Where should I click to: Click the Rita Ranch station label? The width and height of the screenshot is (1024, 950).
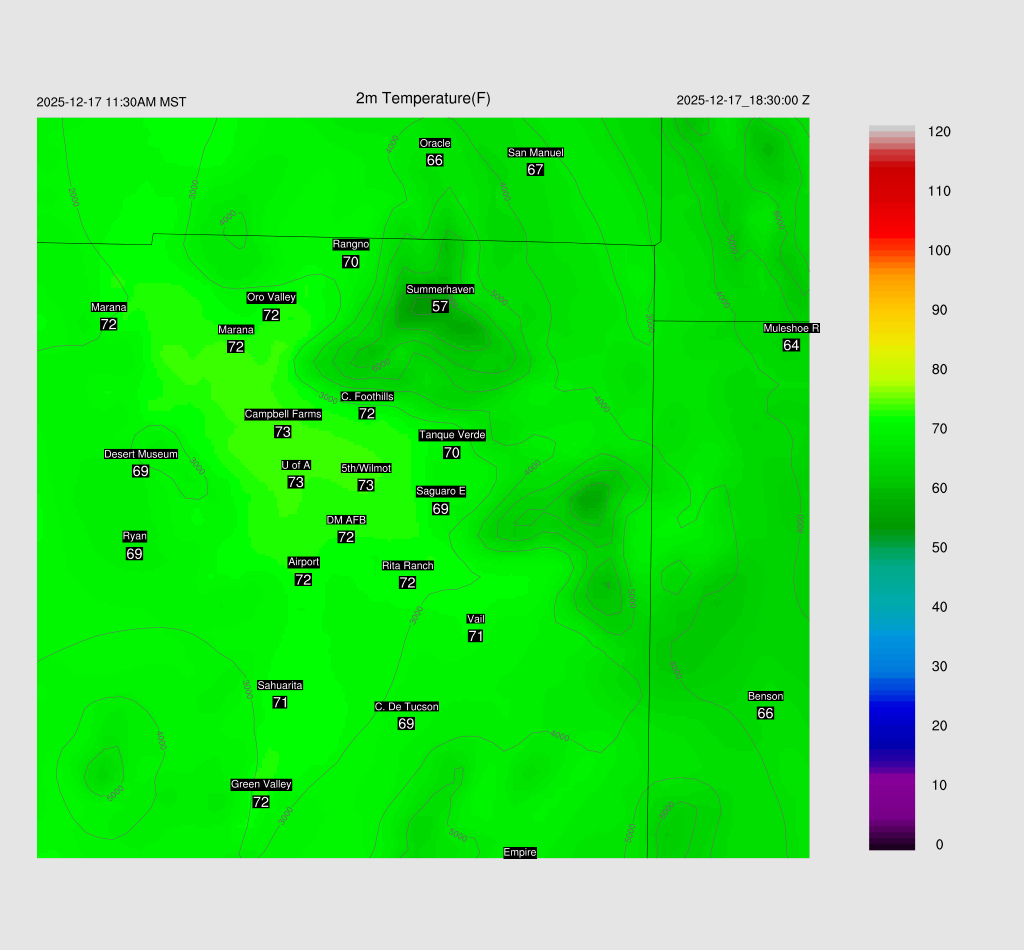pyautogui.click(x=408, y=565)
